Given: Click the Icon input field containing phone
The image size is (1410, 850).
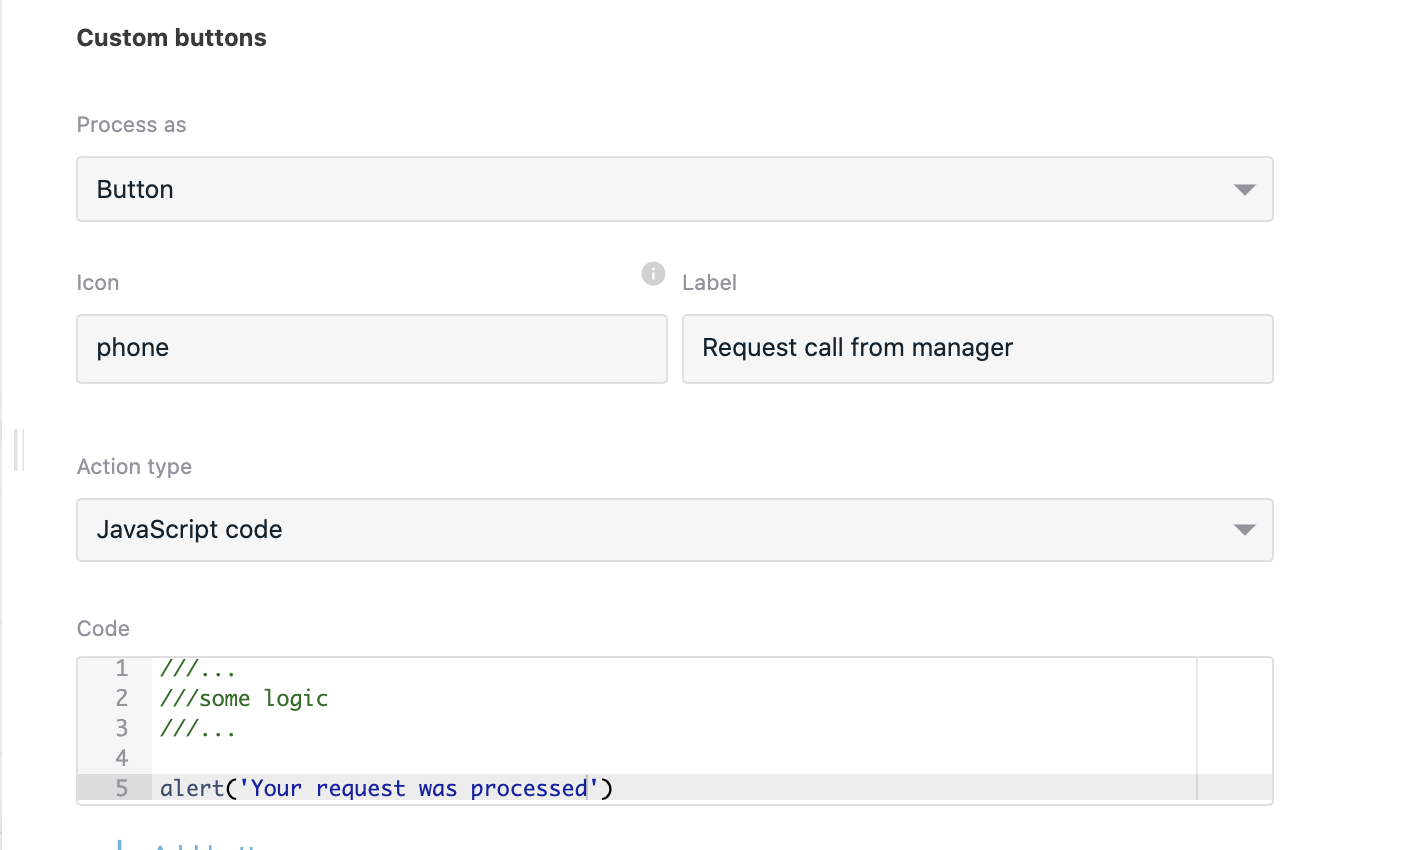Looking at the screenshot, I should pyautogui.click(x=372, y=348).
